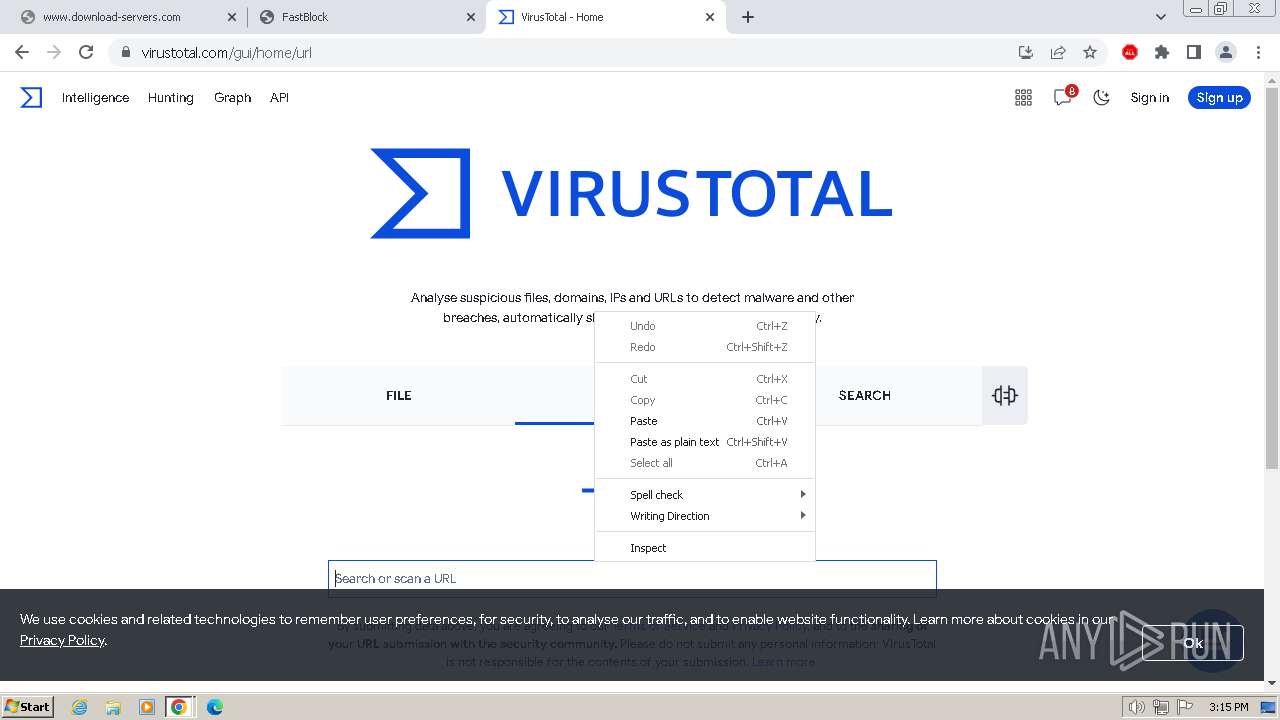
Task: Open the Chrome profile avatar
Action: [x=1226, y=52]
